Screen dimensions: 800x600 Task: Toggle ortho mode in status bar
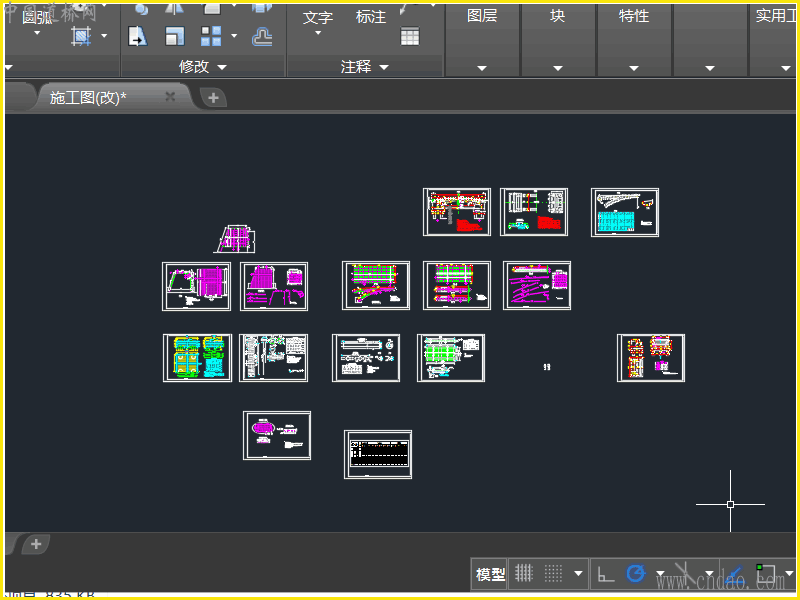(x=605, y=574)
